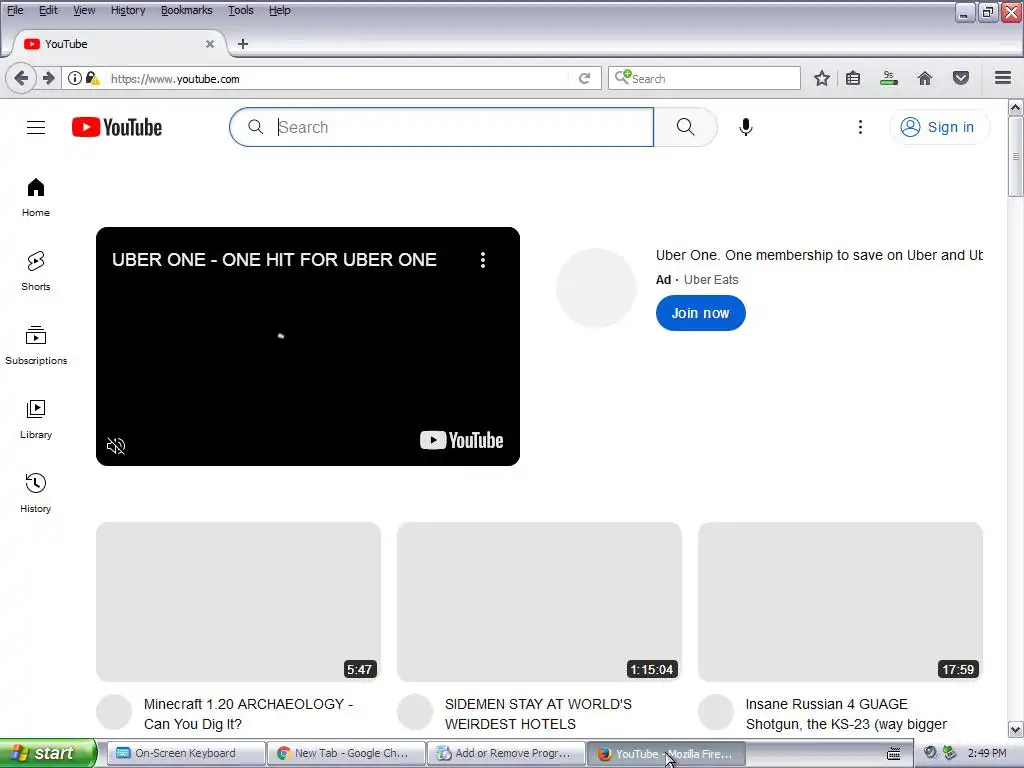The image size is (1024, 768).
Task: Open the downloads progress icon
Action: pyautogui.click(x=889, y=78)
